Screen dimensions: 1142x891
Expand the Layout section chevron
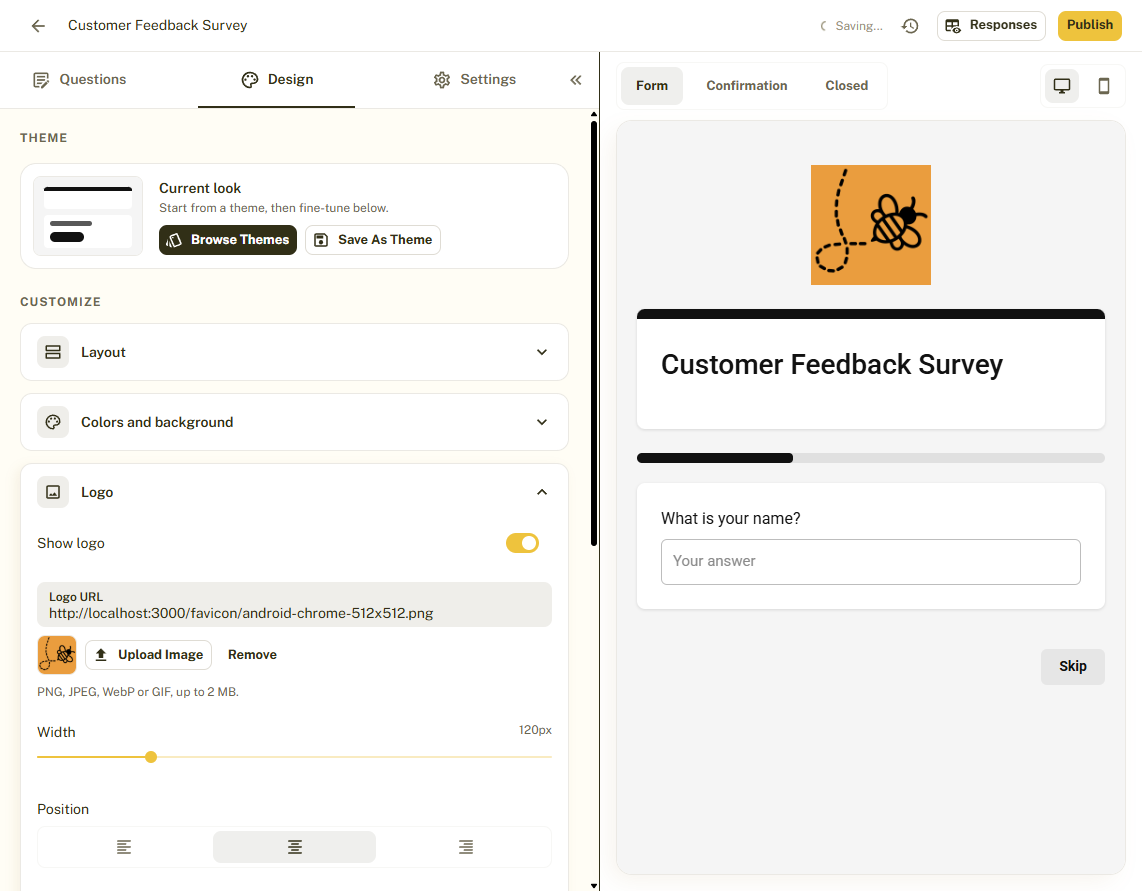542,352
